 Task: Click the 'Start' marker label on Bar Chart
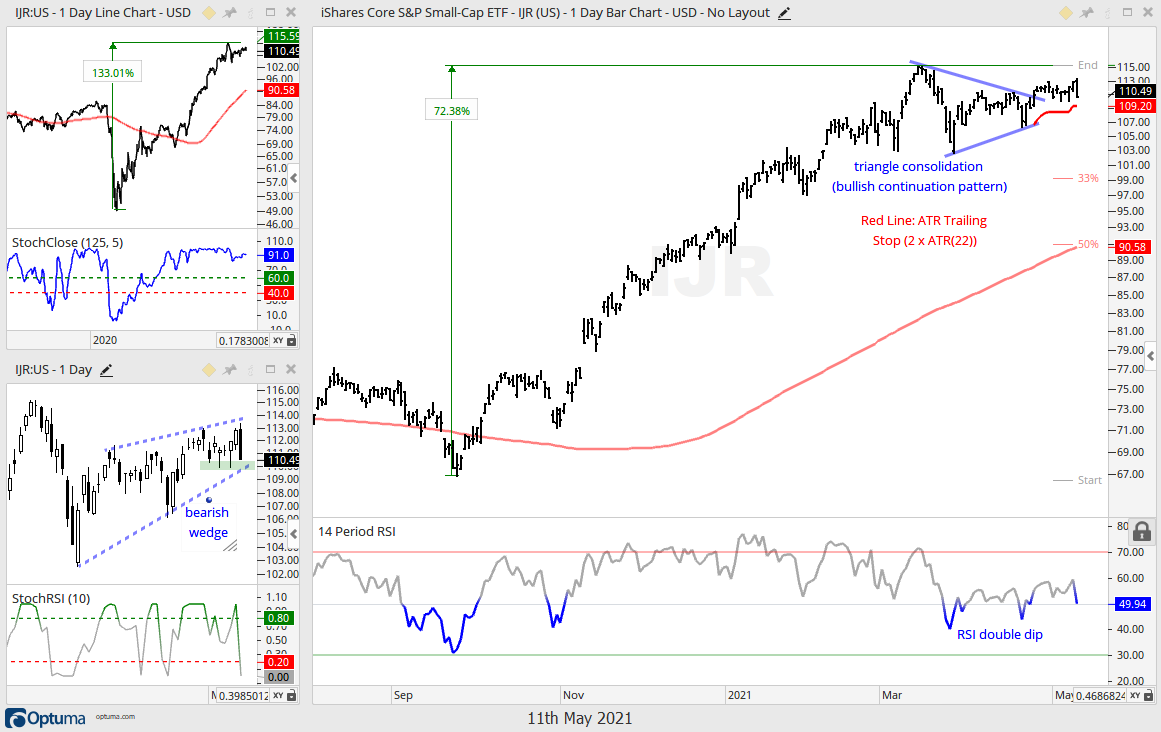coord(1090,480)
